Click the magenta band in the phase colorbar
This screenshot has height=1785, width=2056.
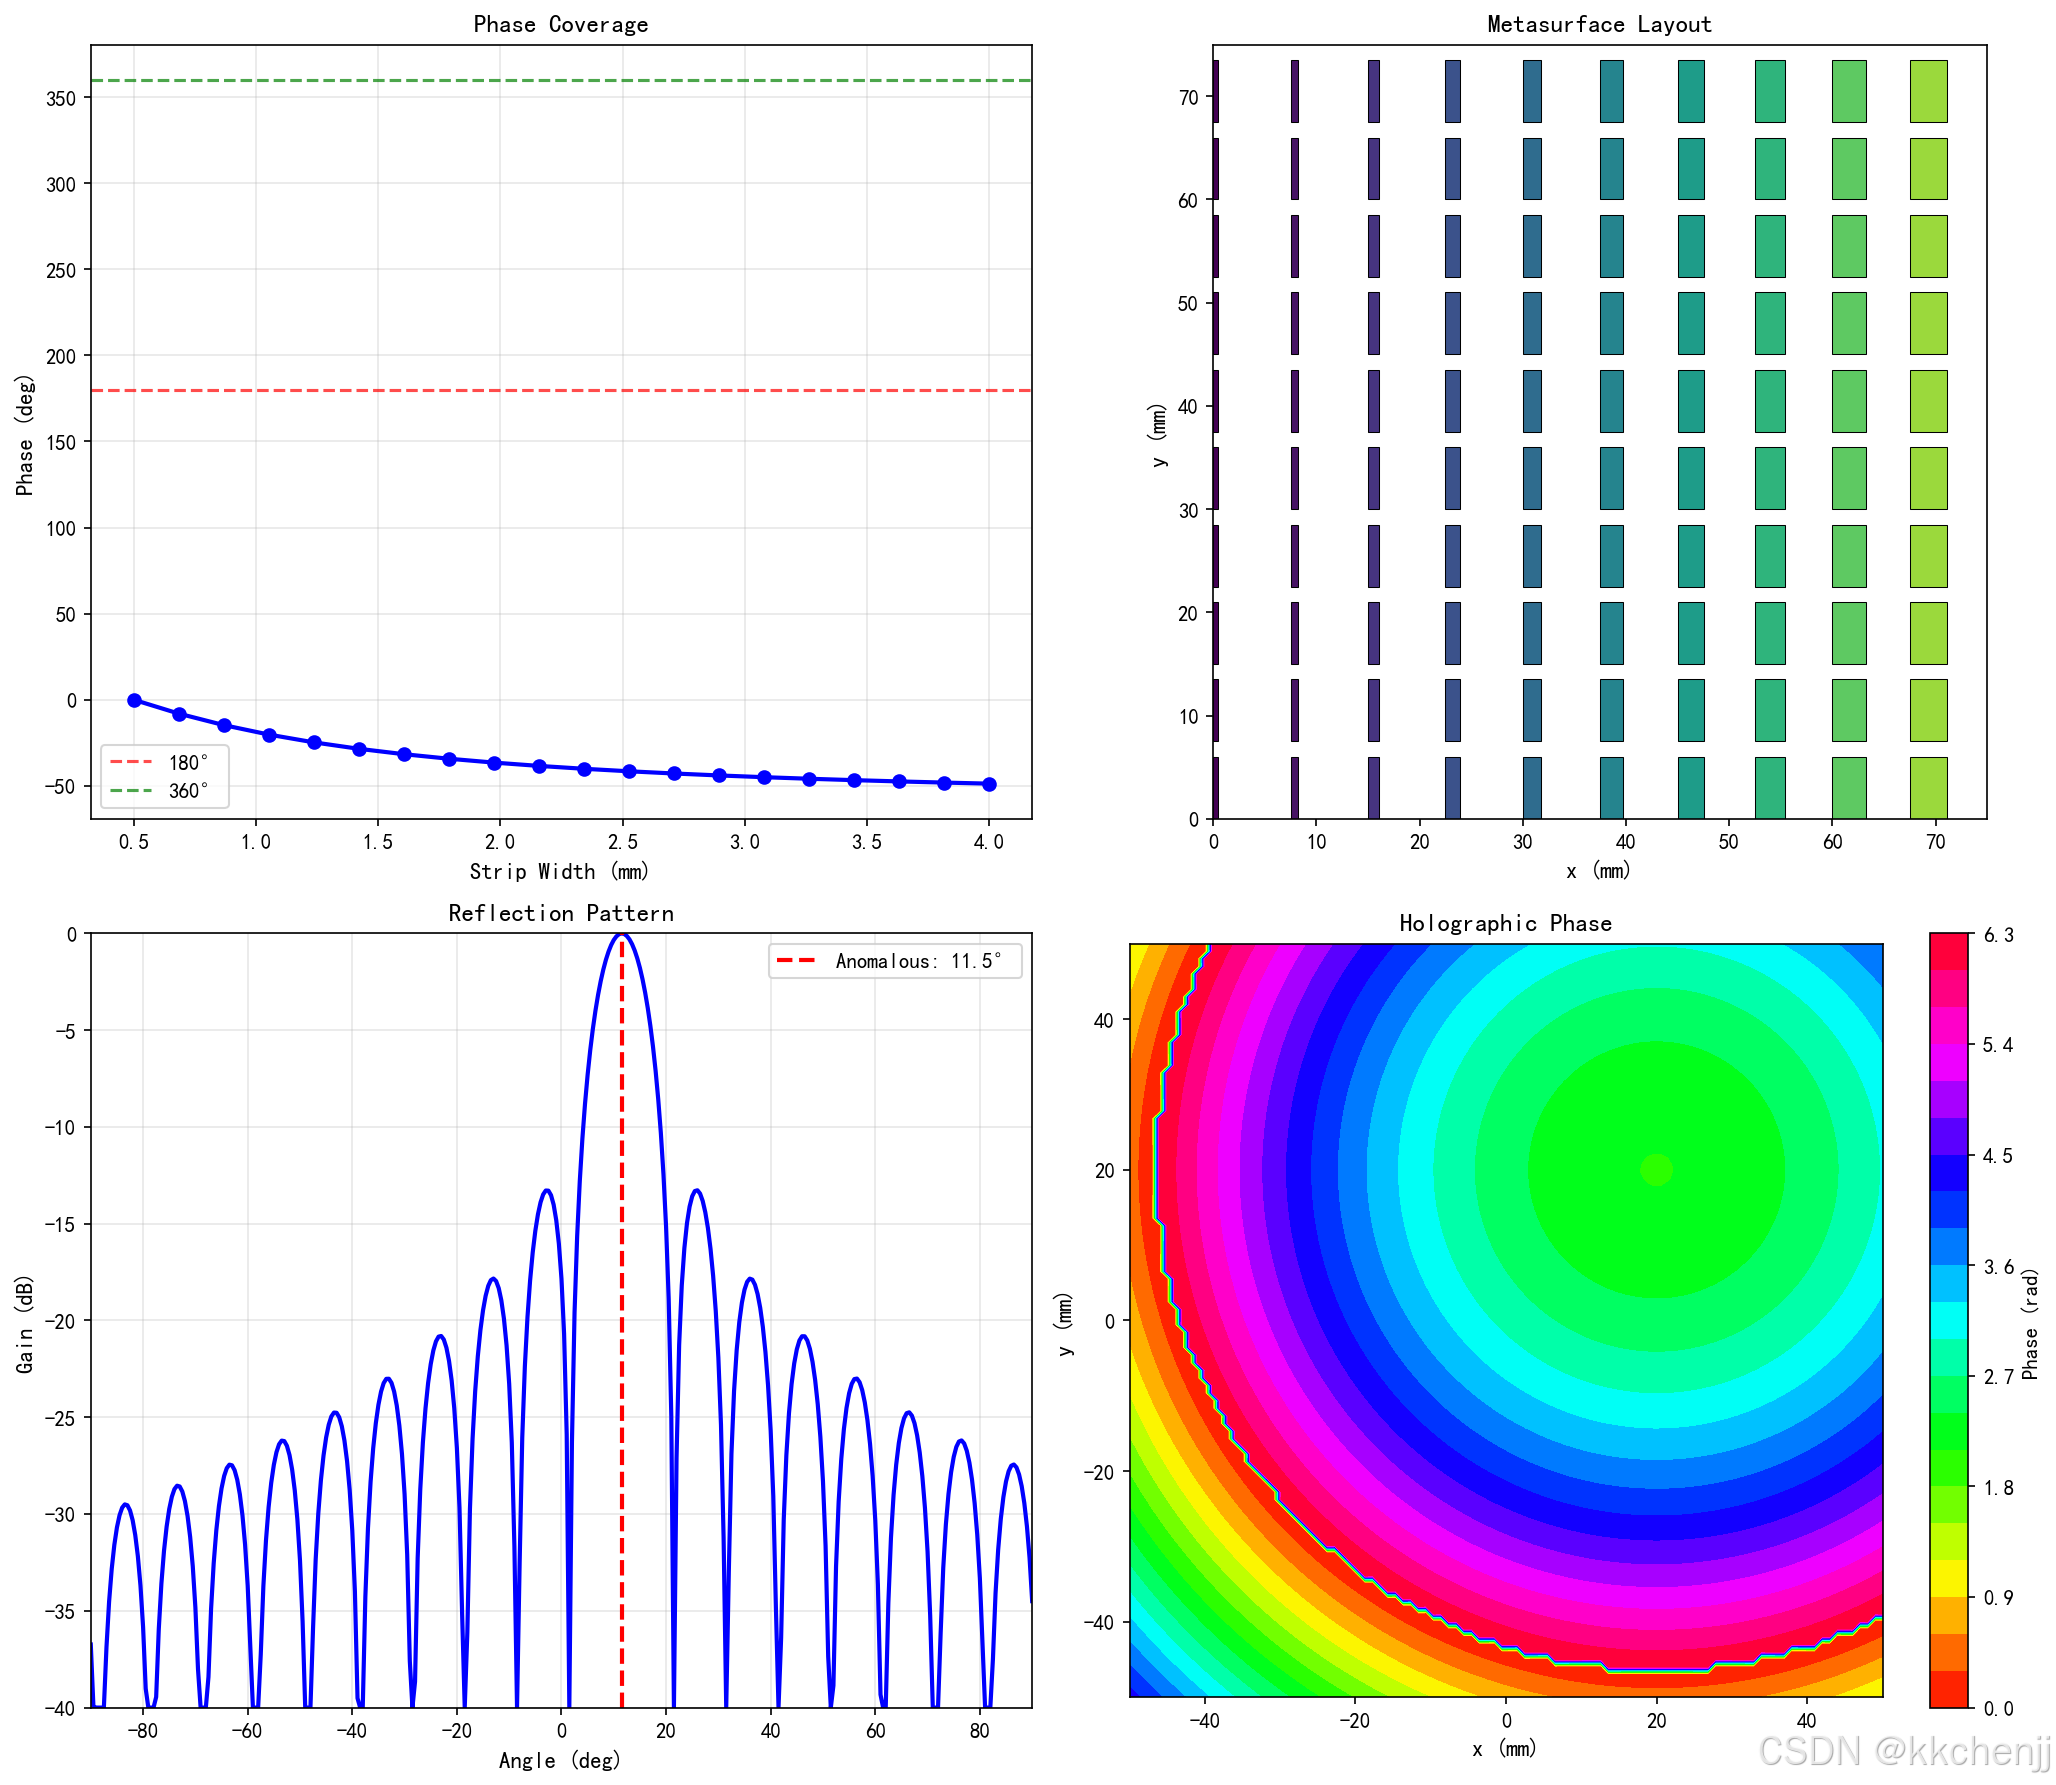pos(1948,1062)
